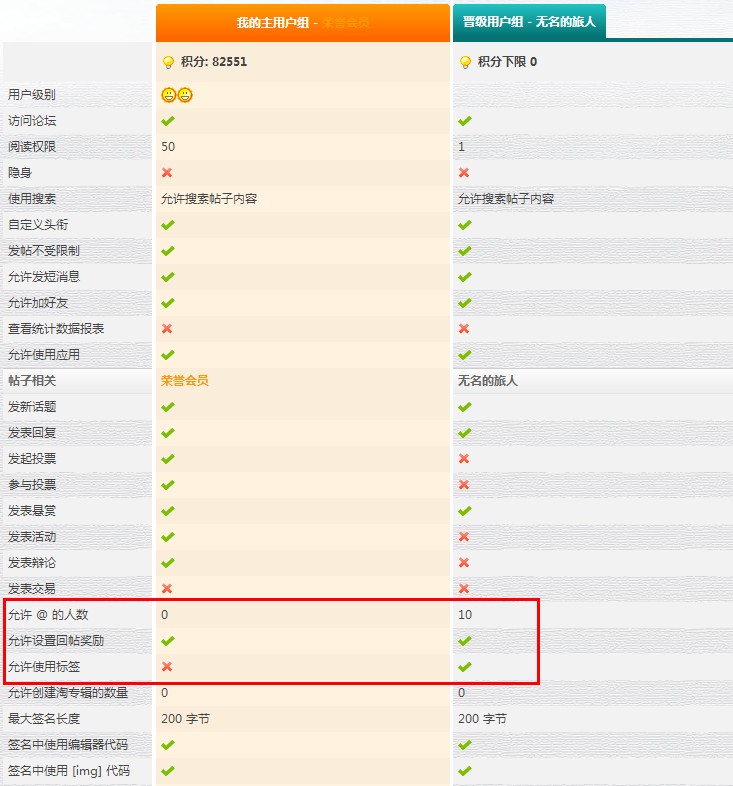This screenshot has width=733, height=786.
Task: Click the red cross for 允许使用标签 under 荣誉会员
Action: click(x=167, y=667)
